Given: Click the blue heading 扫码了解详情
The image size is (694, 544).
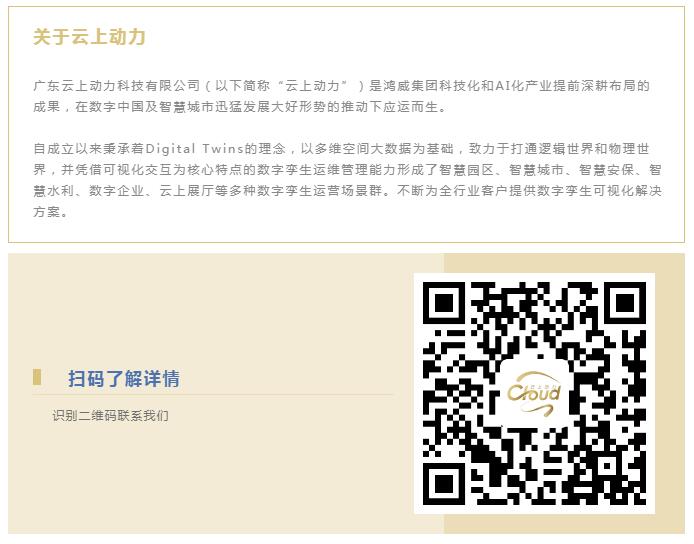Looking at the screenshot, I should click(124, 379).
